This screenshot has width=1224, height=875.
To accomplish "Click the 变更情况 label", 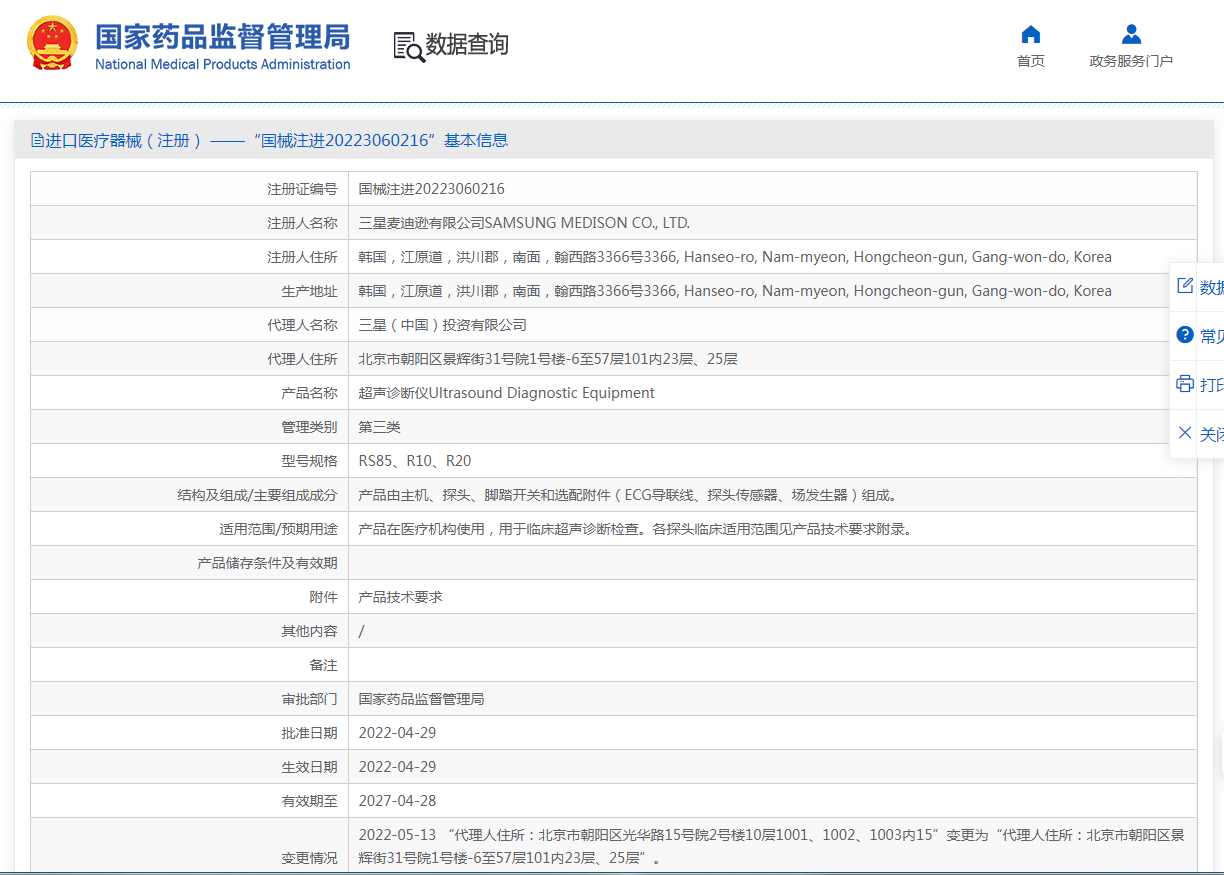I will (310, 858).
